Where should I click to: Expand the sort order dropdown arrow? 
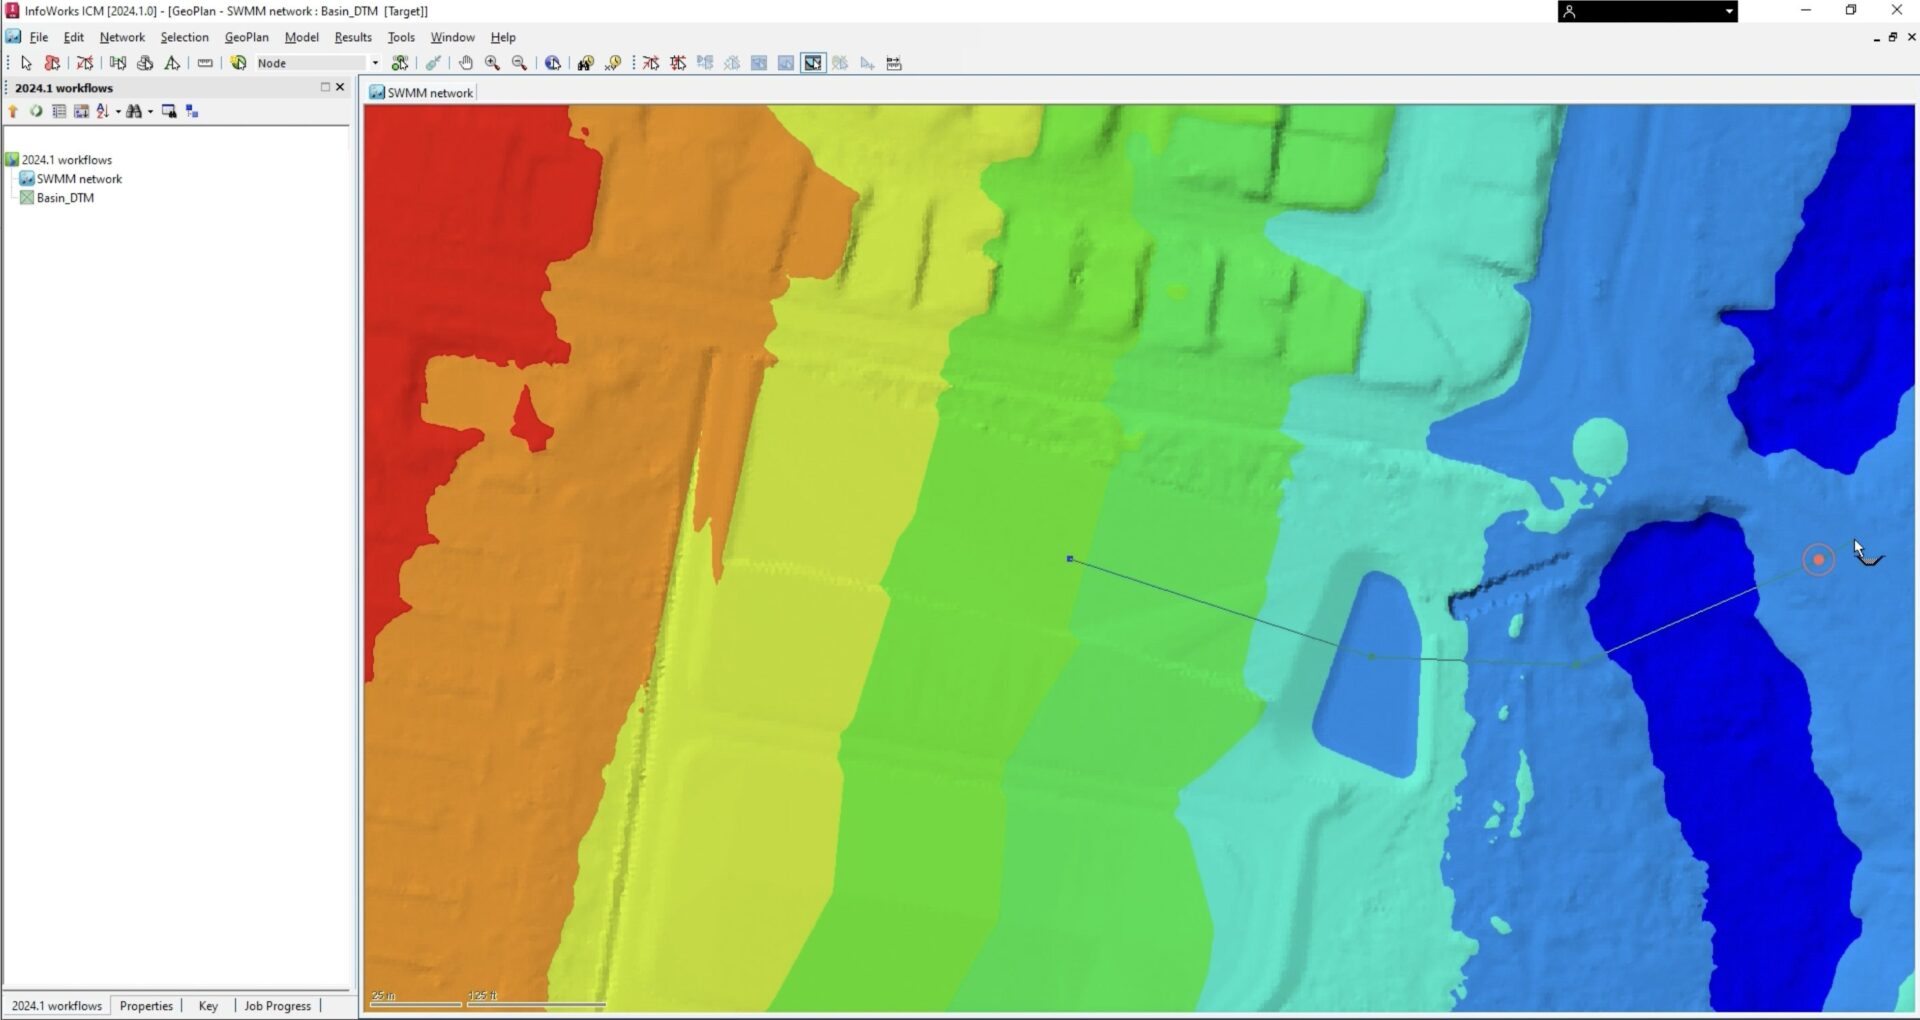[118, 112]
